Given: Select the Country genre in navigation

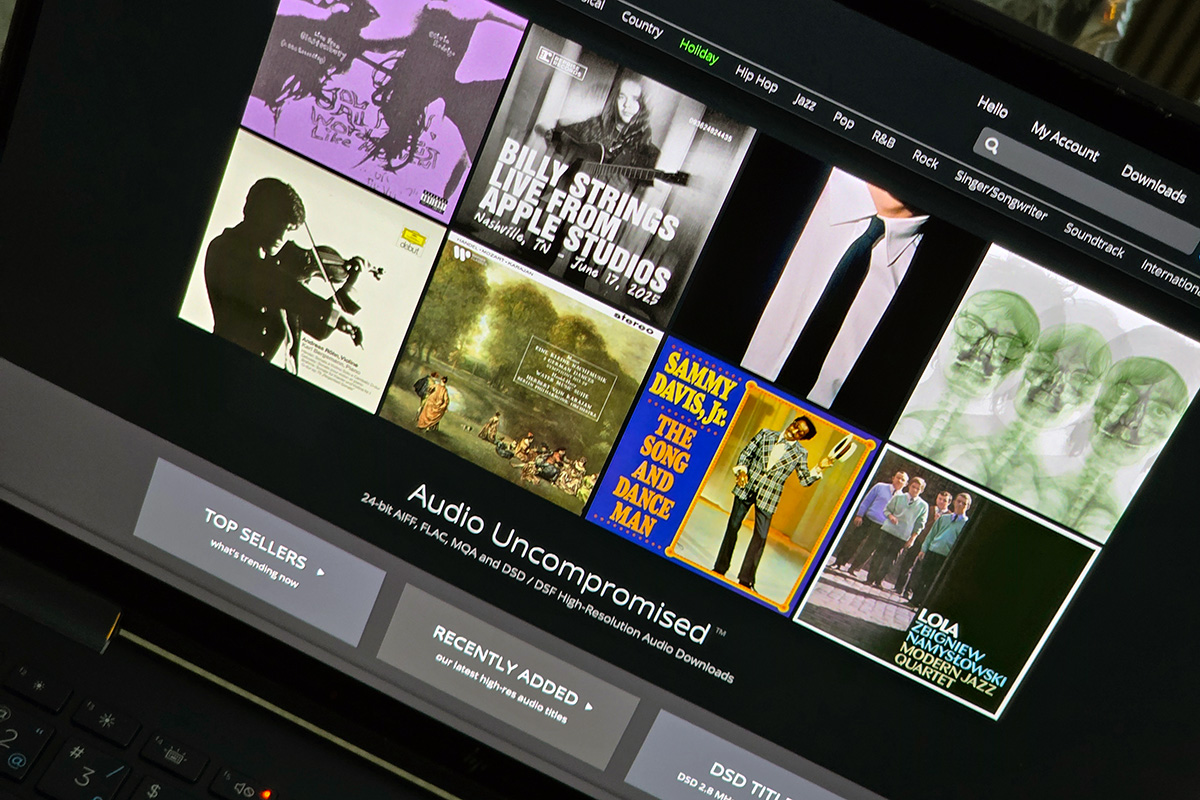Looking at the screenshot, I should (x=642, y=23).
